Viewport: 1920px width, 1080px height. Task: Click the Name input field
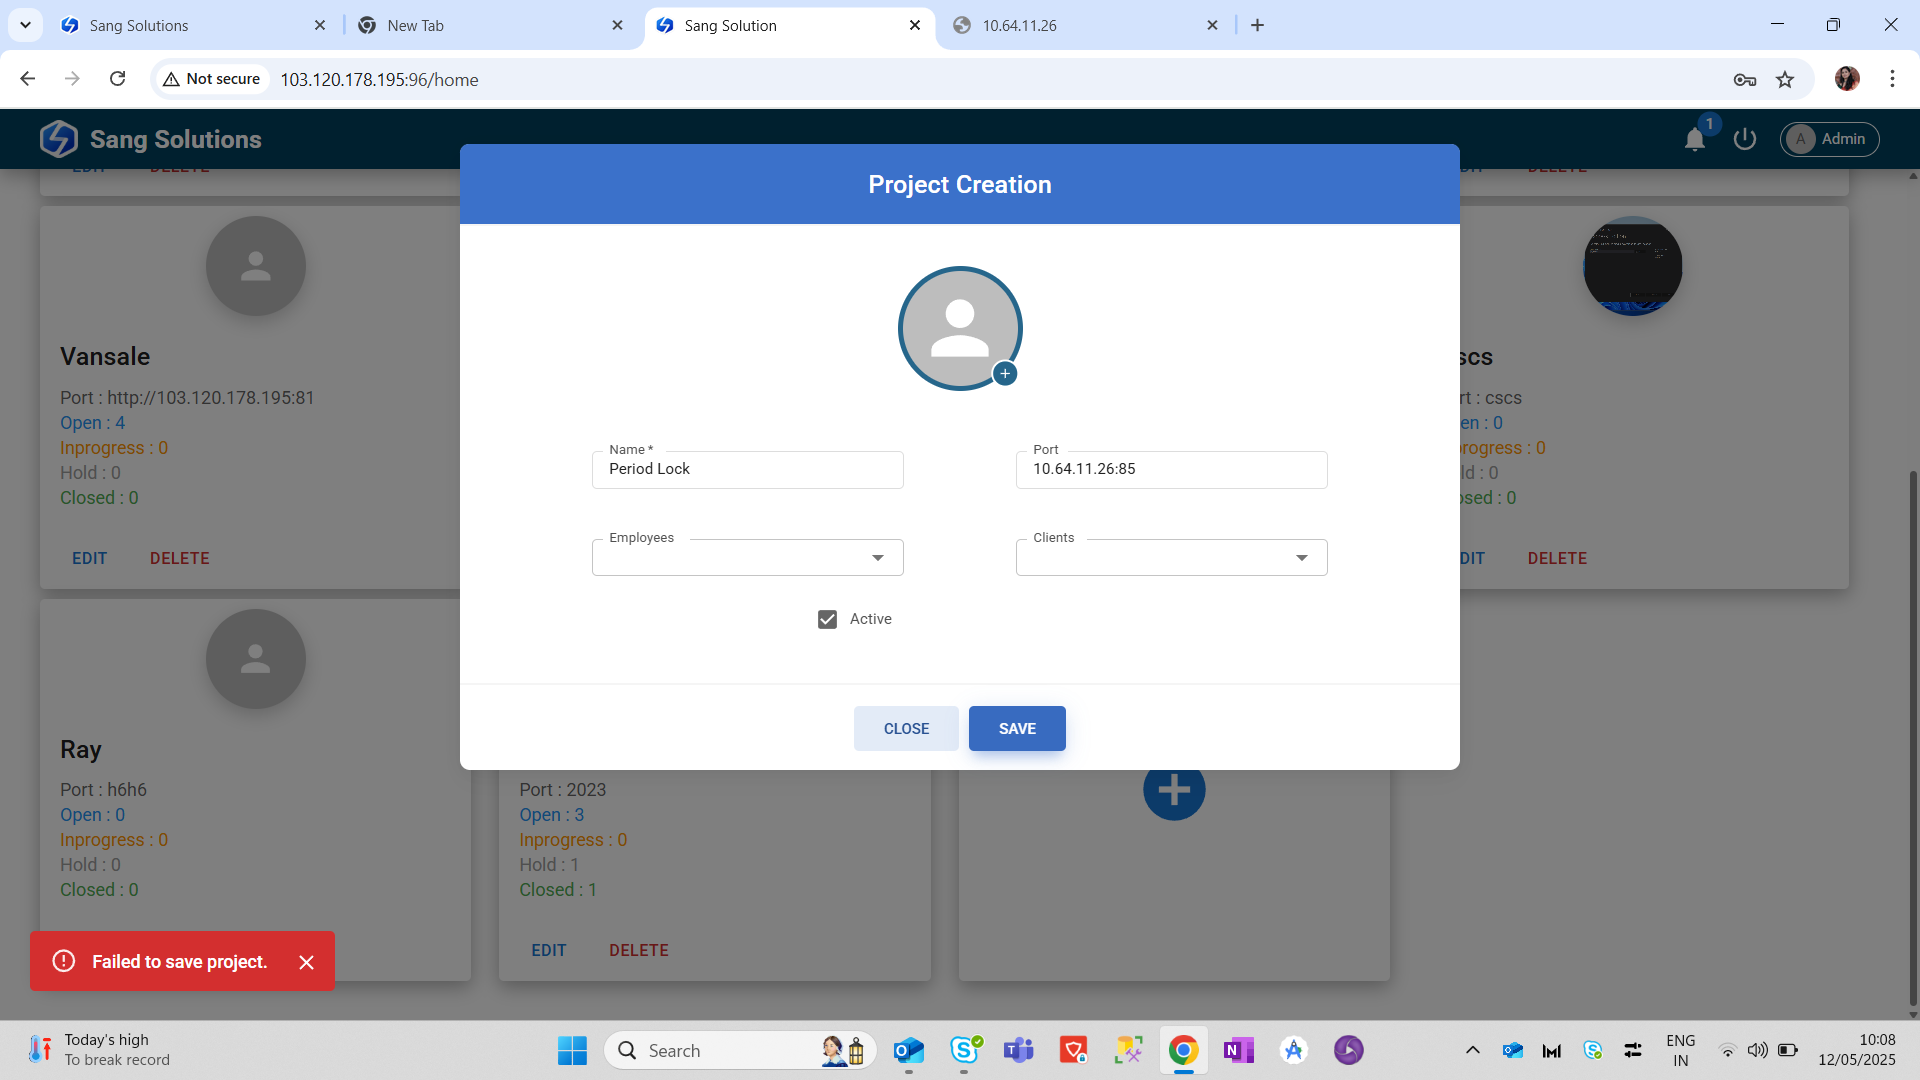pyautogui.click(x=747, y=469)
